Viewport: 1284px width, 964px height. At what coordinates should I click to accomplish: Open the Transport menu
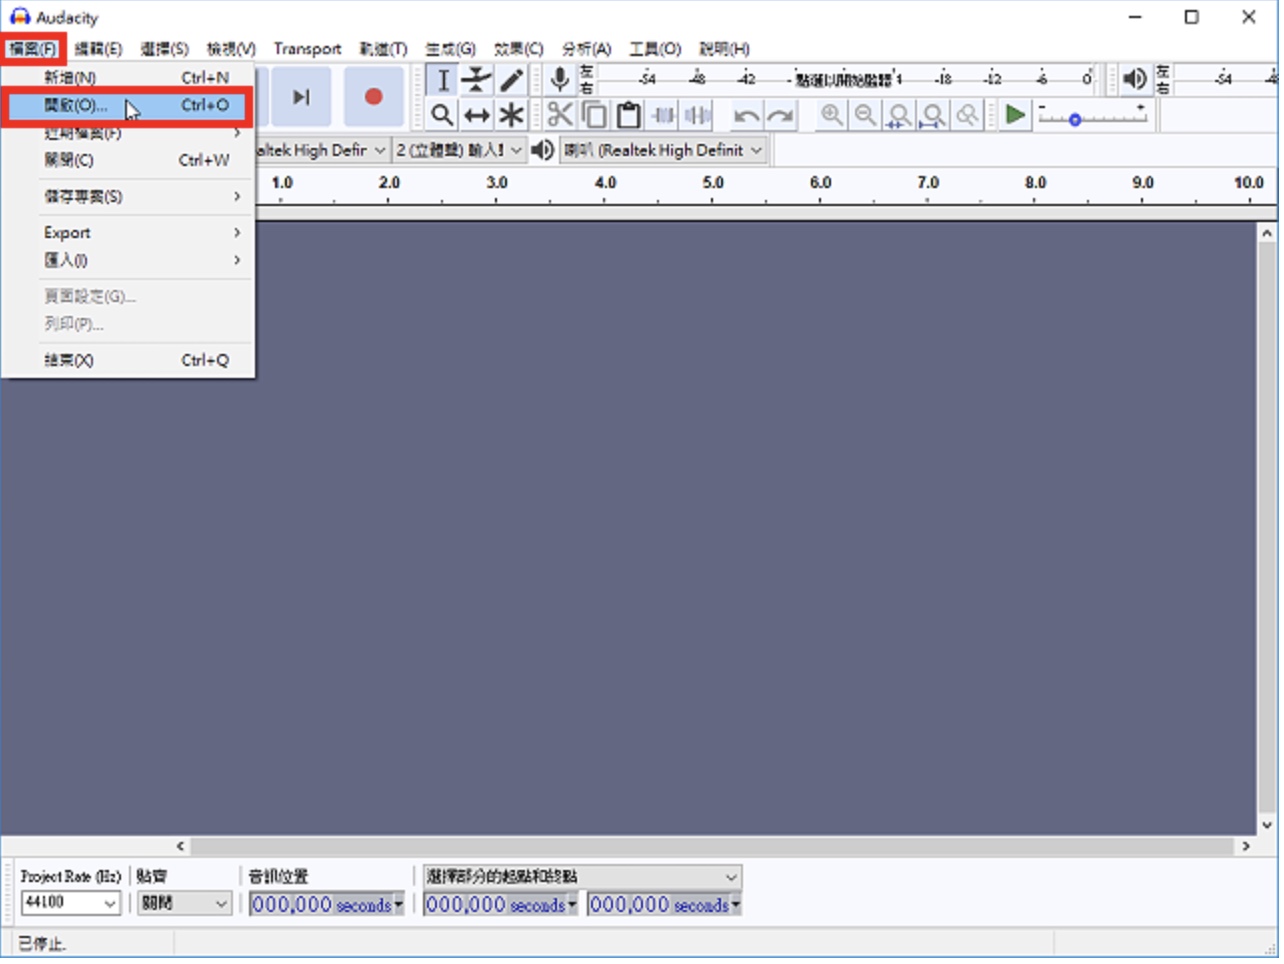307,49
